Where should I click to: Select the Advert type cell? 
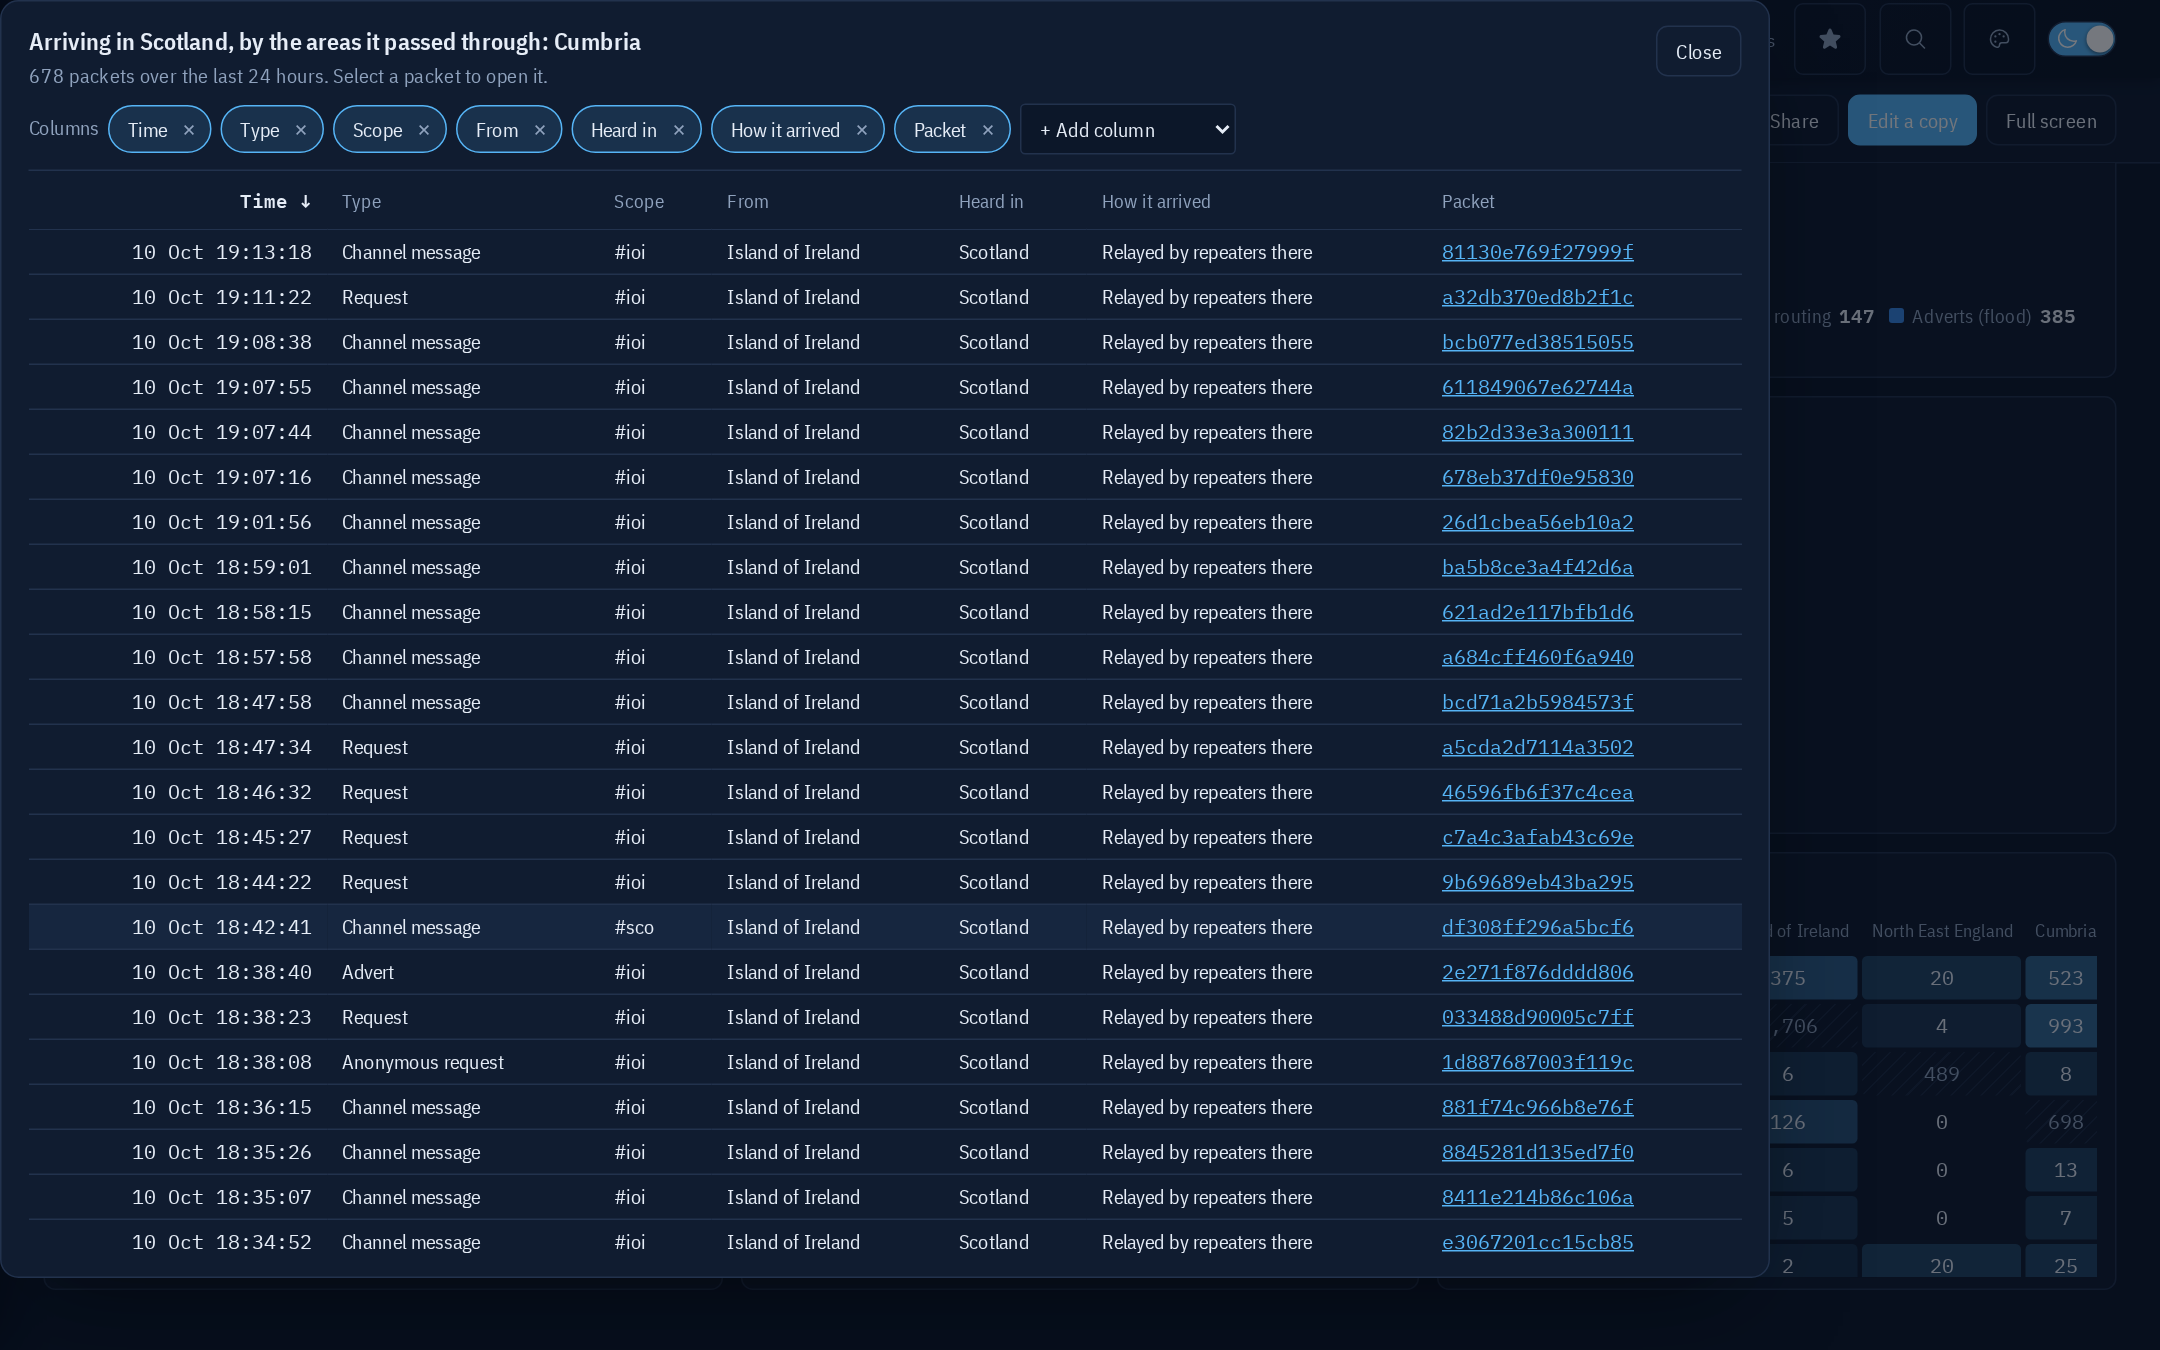pyautogui.click(x=368, y=972)
